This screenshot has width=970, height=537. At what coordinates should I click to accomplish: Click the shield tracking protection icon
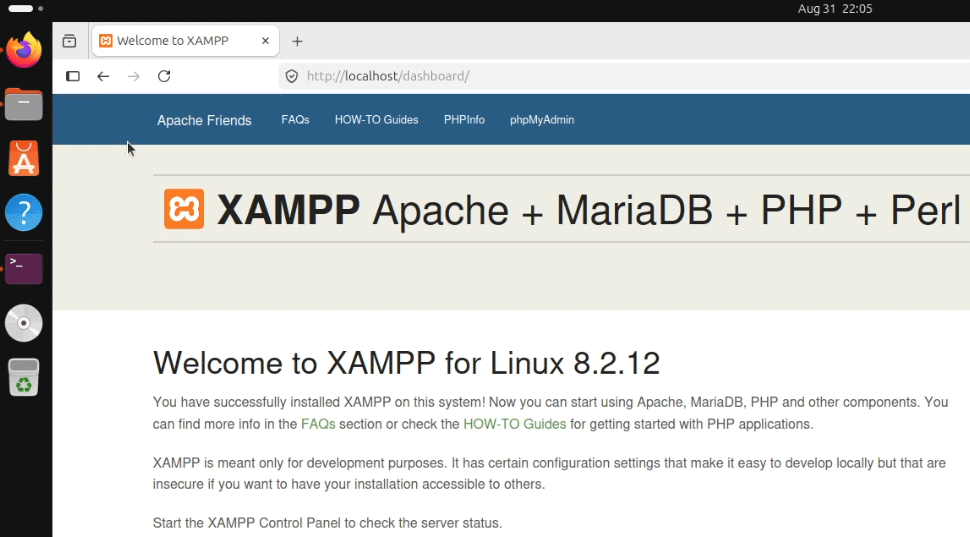coord(291,76)
